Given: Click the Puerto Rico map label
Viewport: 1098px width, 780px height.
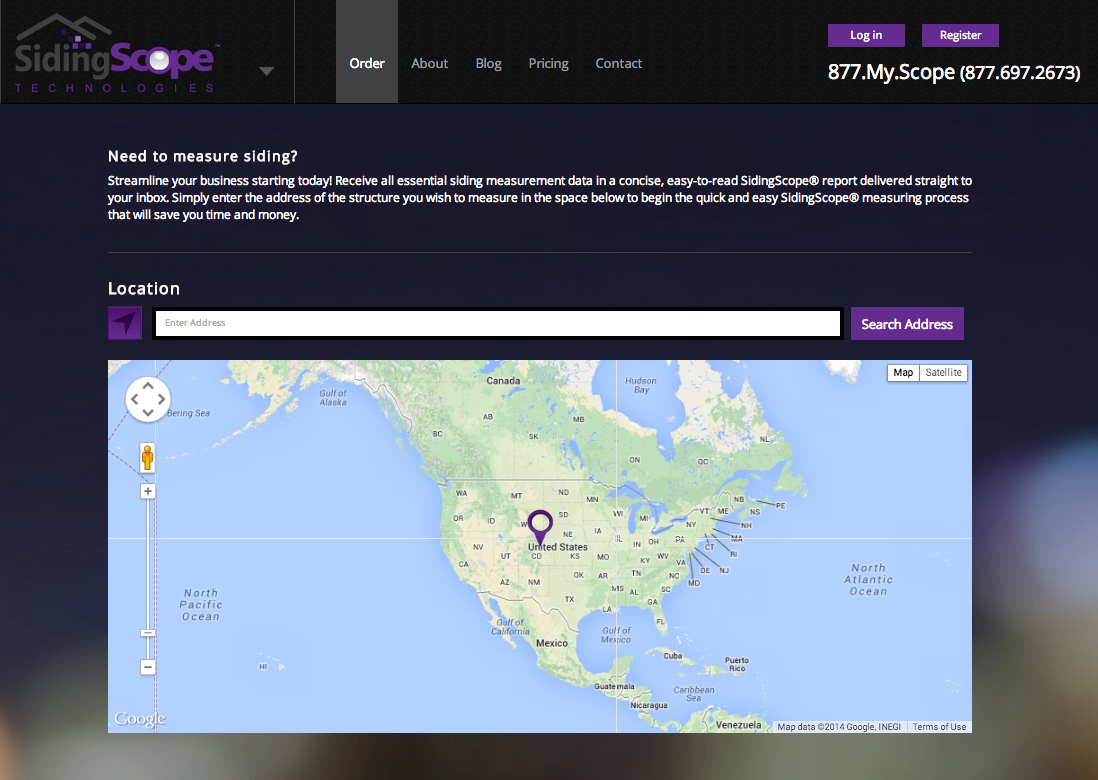Looking at the screenshot, I should pos(737,664).
